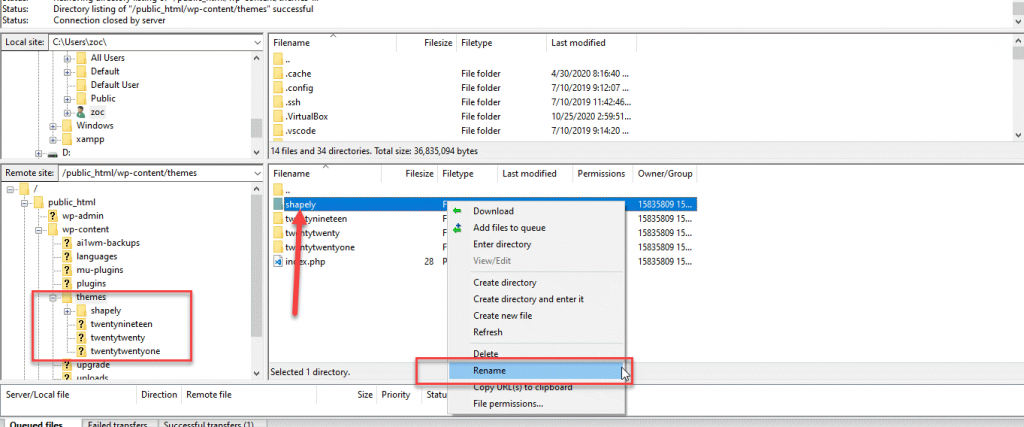The height and width of the screenshot is (427, 1024).
Task: Click the Direction column header in queue
Action: (x=159, y=394)
